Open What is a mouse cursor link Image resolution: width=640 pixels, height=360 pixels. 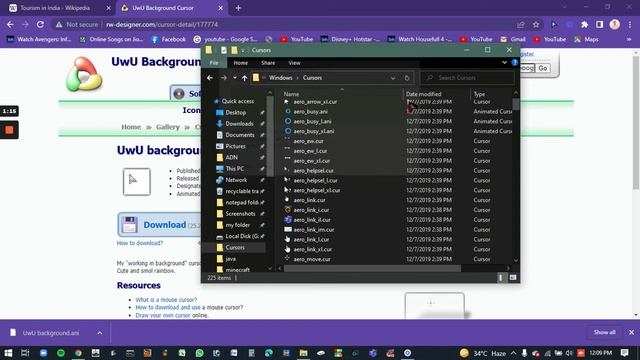166,300
